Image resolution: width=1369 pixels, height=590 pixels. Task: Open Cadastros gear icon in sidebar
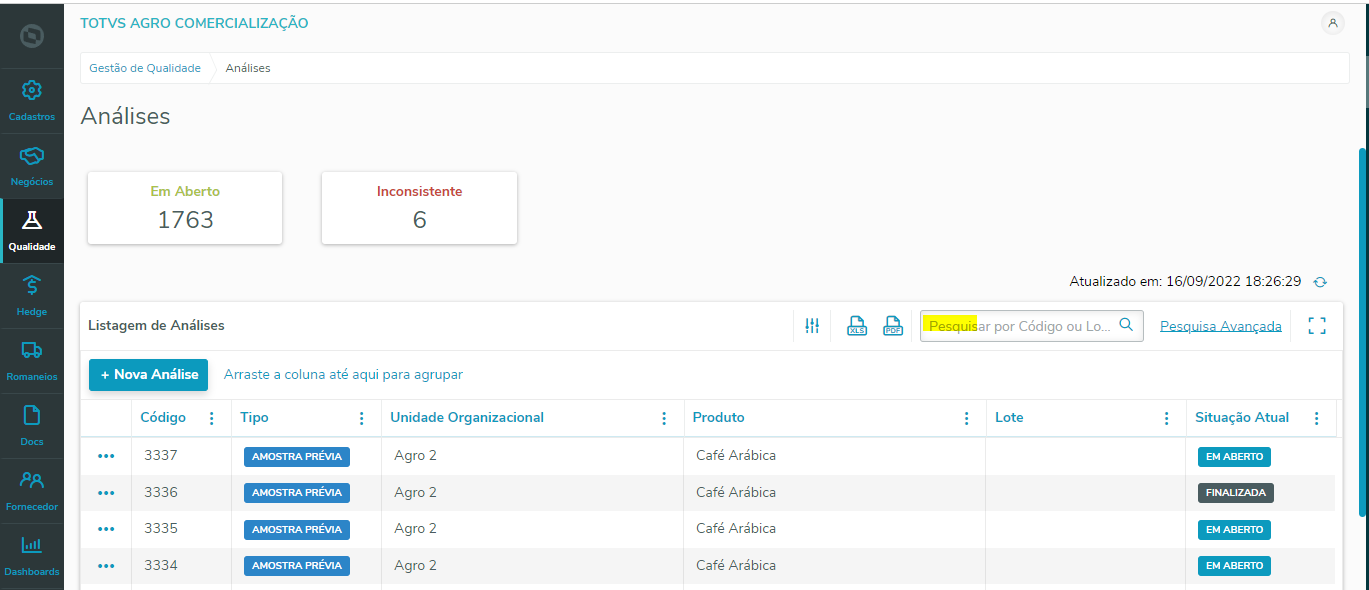(32, 90)
